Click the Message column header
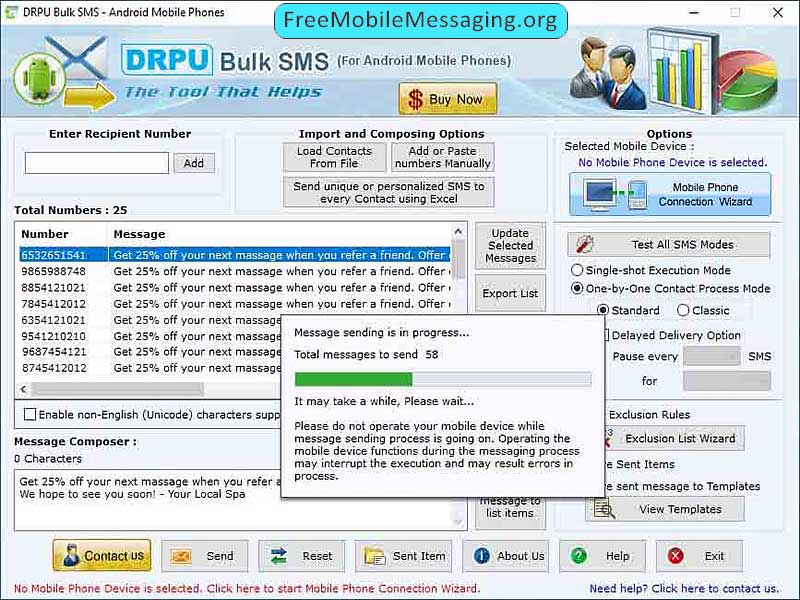Viewport: 800px width, 600px height. [x=139, y=234]
